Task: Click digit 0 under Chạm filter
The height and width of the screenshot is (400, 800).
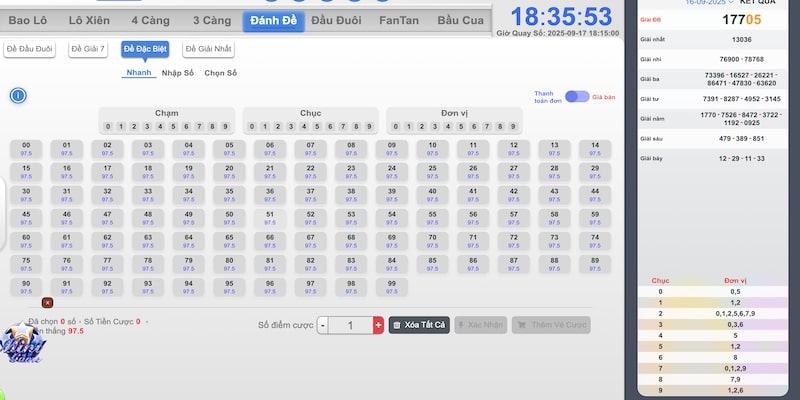Action: click(108, 127)
